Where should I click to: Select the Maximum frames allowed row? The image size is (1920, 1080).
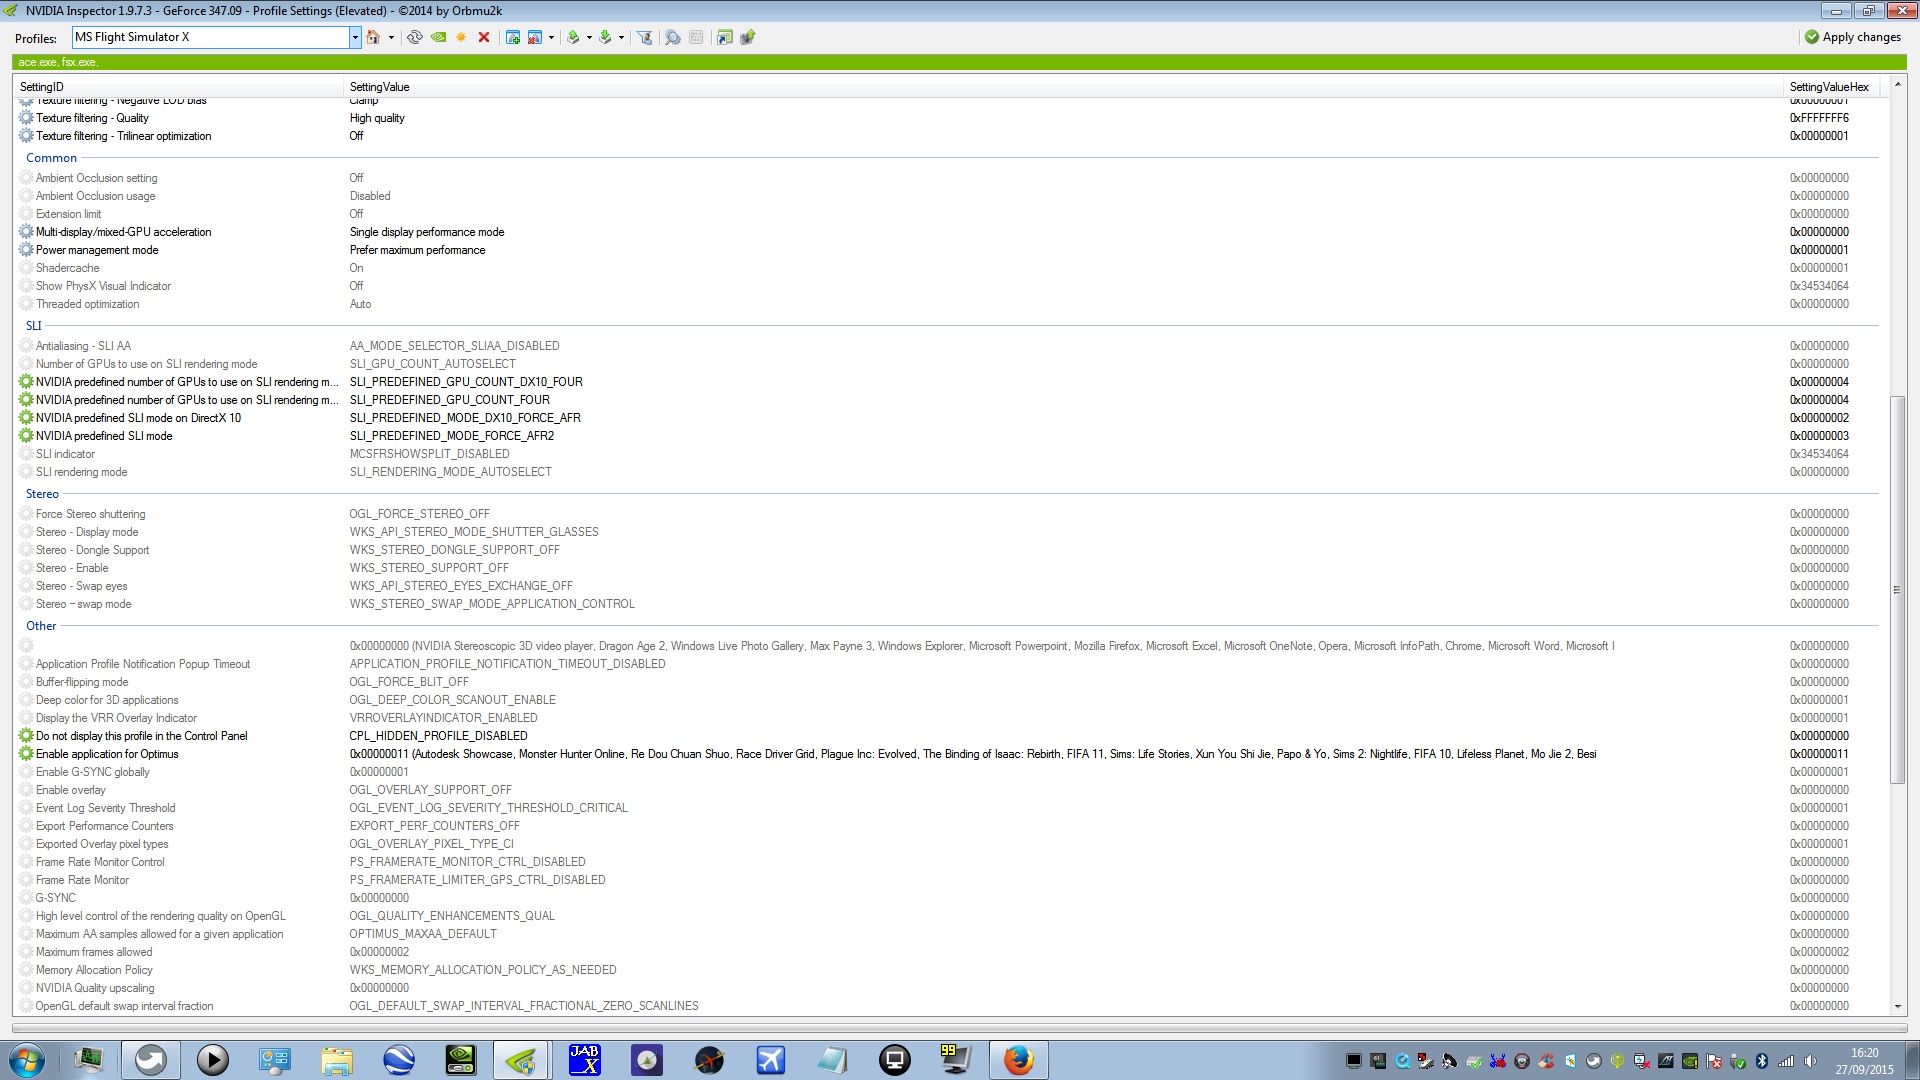click(x=946, y=952)
